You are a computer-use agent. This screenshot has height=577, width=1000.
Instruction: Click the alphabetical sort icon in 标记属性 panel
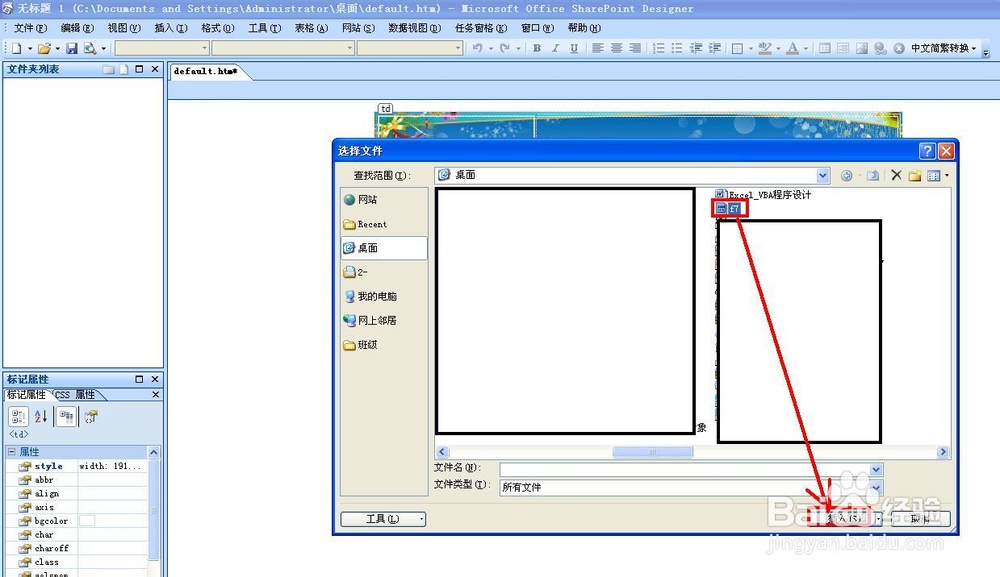click(40, 417)
